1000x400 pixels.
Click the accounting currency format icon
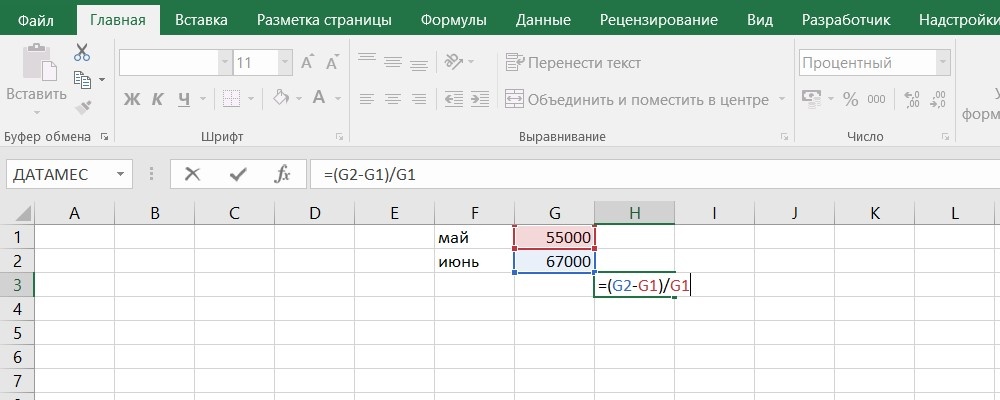[811, 98]
